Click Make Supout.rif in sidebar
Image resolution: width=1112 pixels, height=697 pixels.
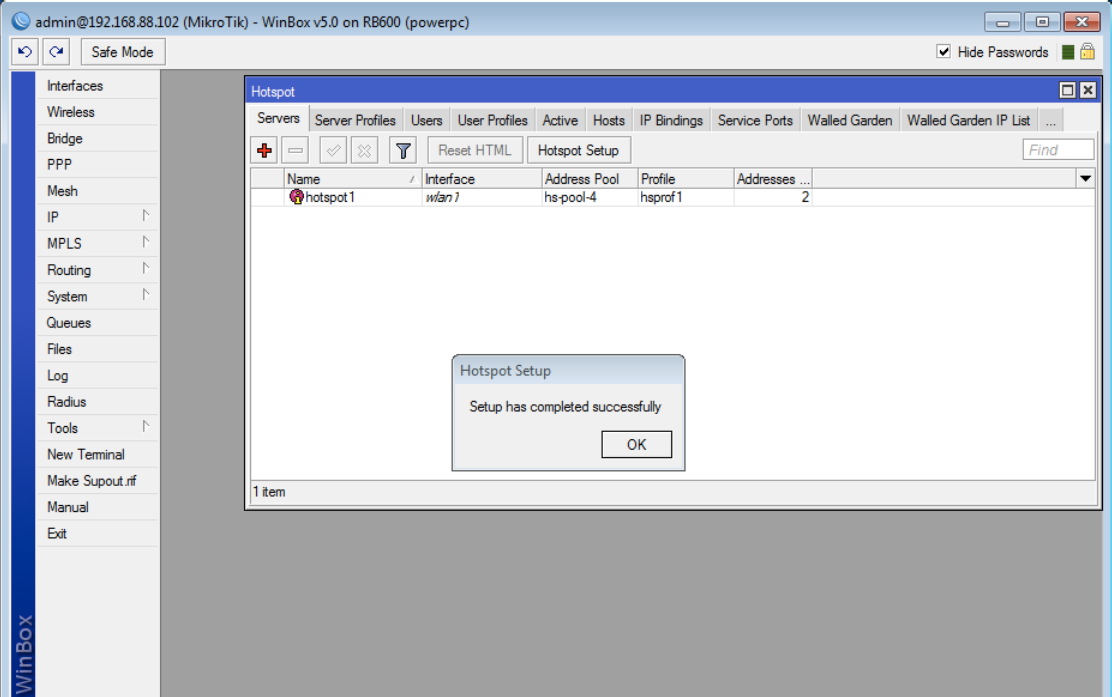coord(96,481)
